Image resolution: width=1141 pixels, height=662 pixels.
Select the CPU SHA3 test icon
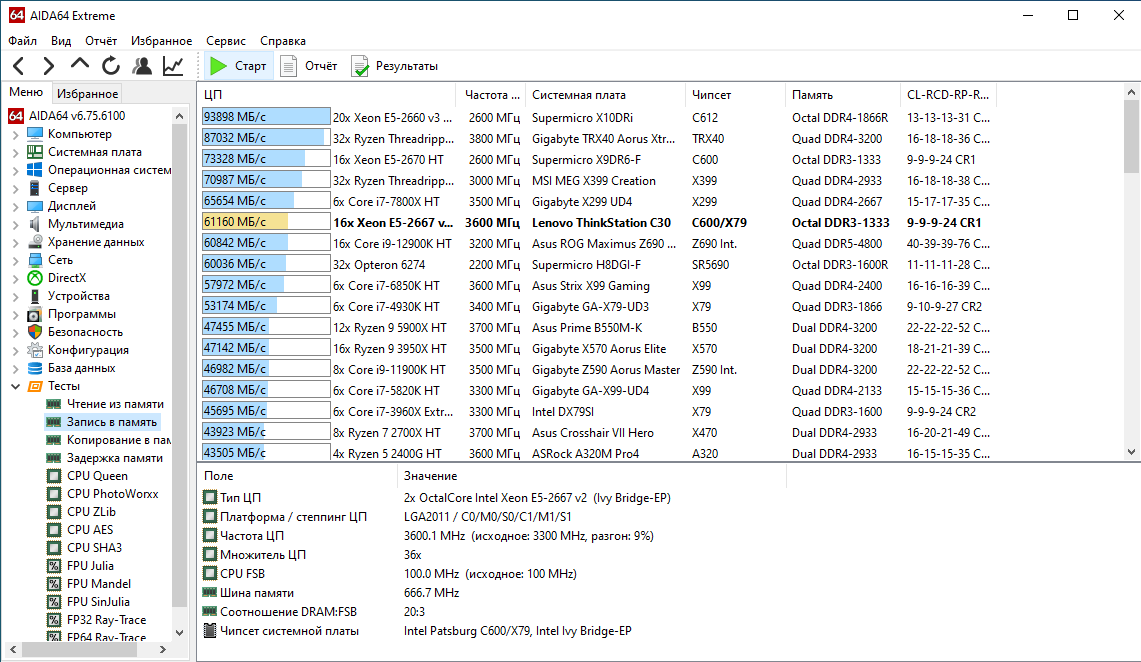point(54,548)
